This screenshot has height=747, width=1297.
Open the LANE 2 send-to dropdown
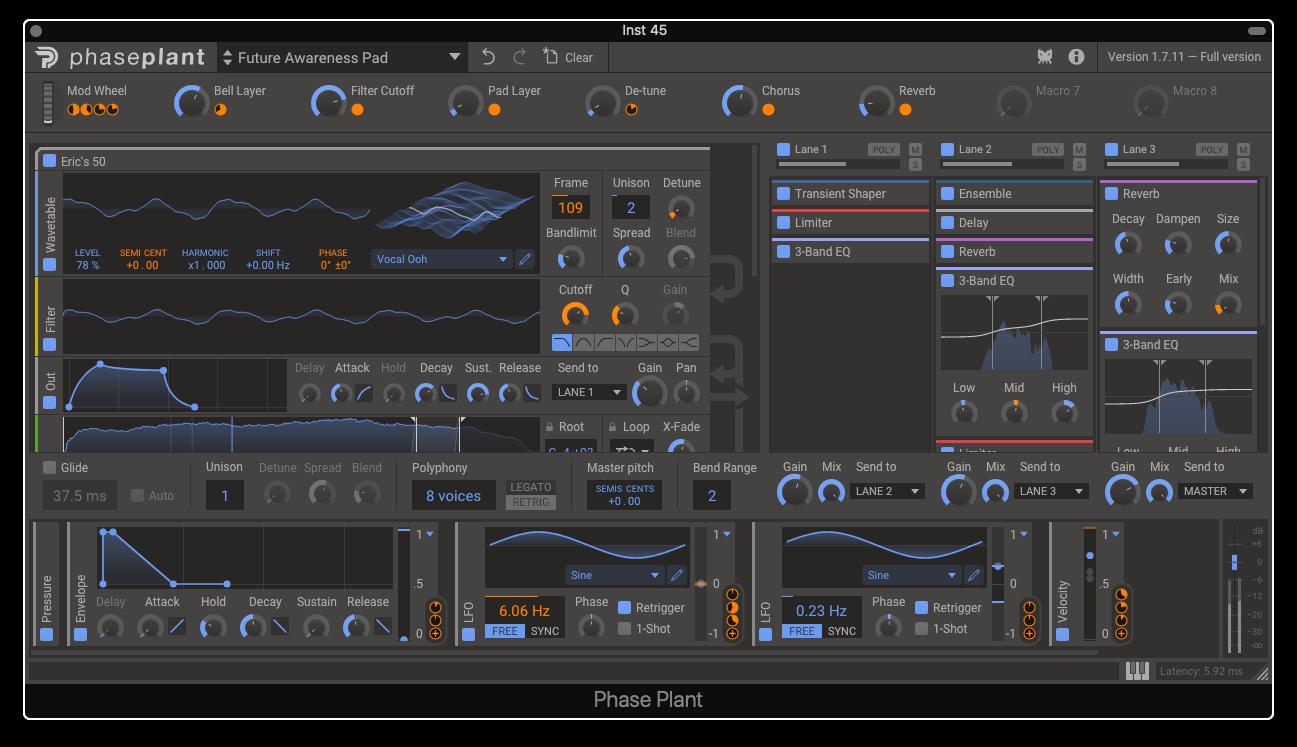click(888, 491)
